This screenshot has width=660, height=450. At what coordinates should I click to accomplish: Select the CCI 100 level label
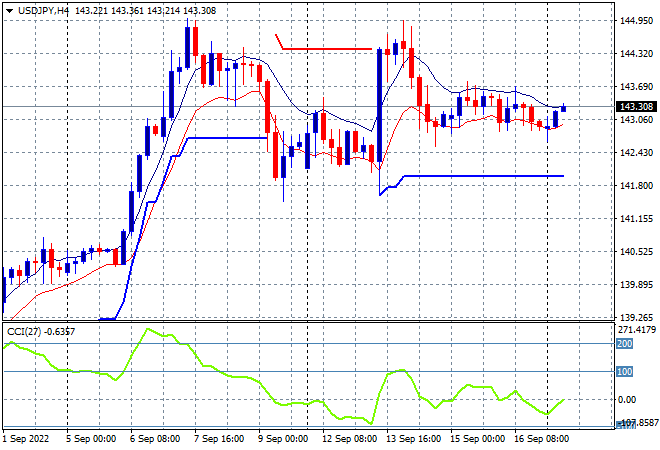(625, 372)
